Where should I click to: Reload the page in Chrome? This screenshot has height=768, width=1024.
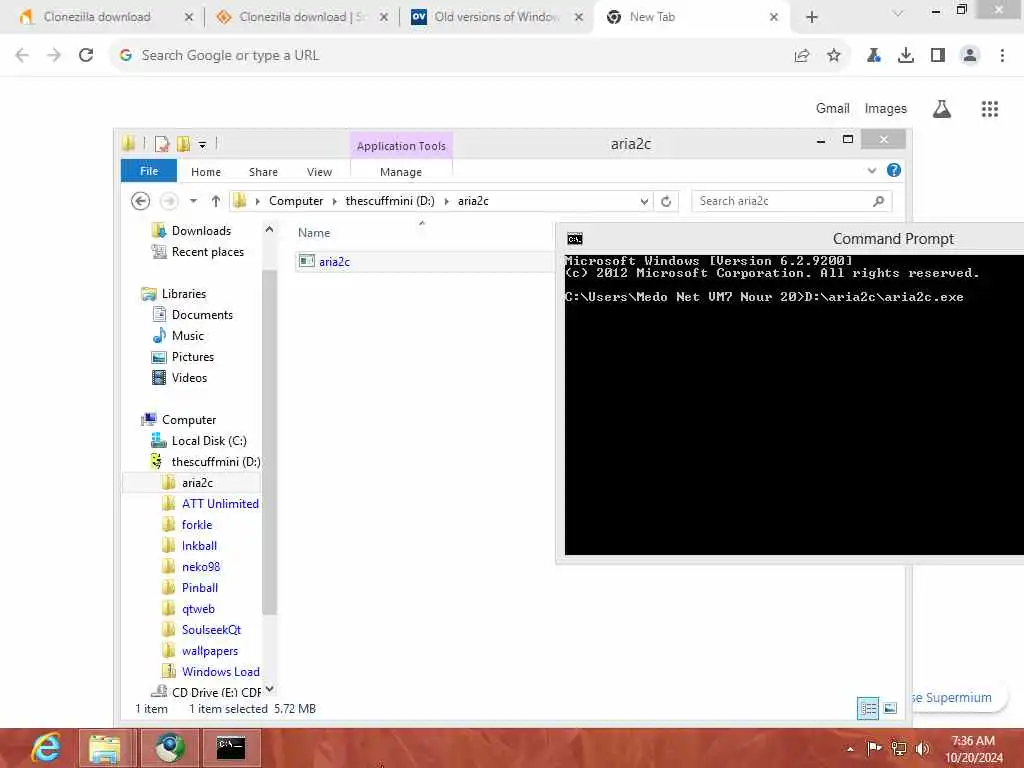click(x=86, y=56)
